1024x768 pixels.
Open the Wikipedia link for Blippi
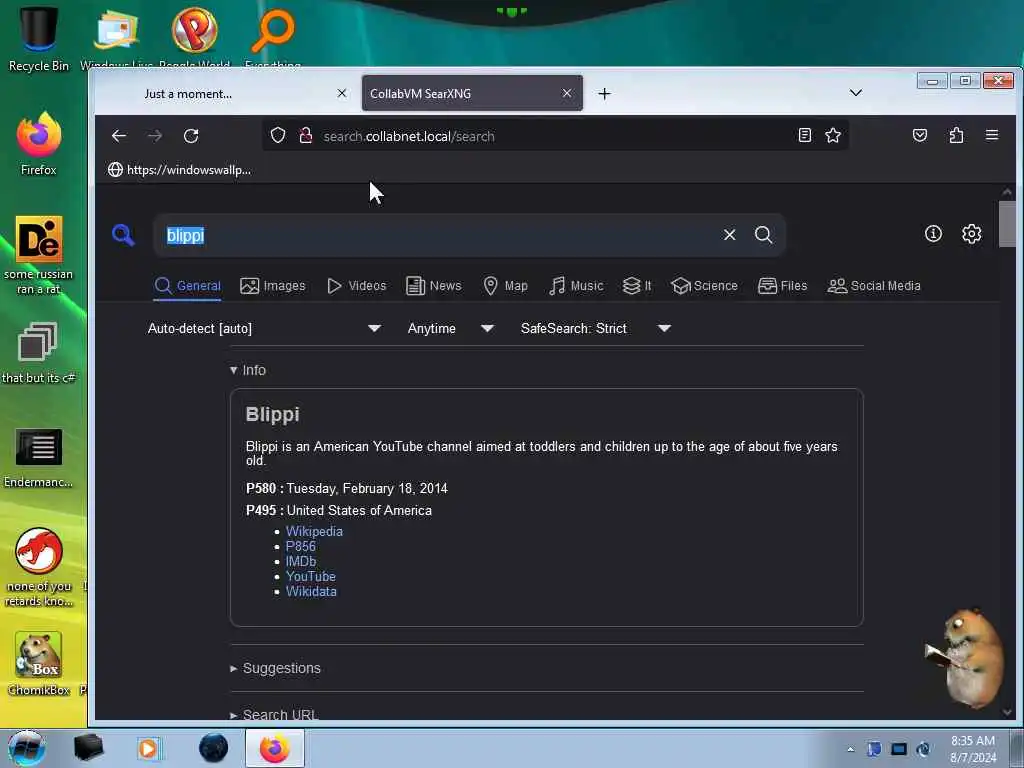coord(314,532)
